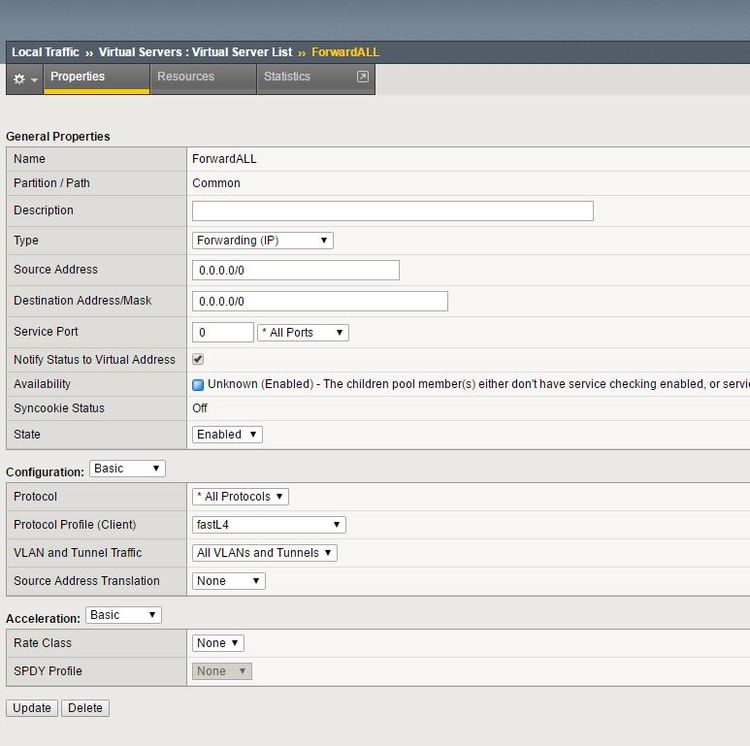Viewport: 750px width, 746px height.
Task: Click the blue Unknown availability status icon
Action: (198, 385)
